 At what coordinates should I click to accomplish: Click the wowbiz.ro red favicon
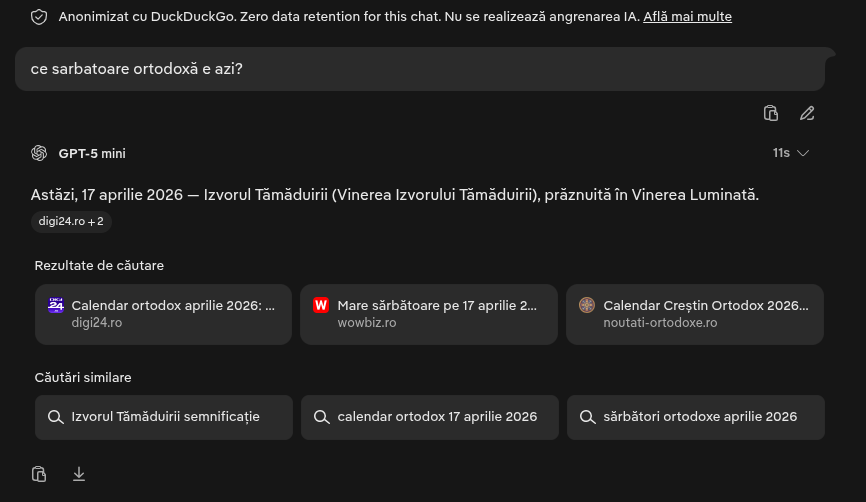[x=321, y=305]
